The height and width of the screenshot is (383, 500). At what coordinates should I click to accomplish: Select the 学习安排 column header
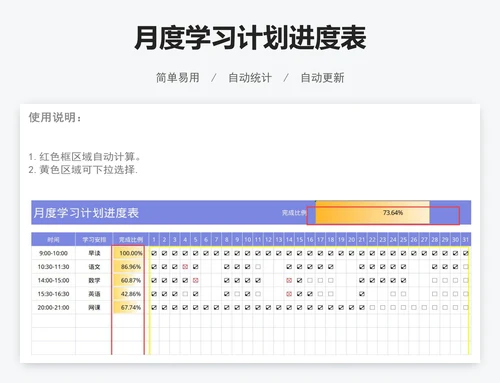point(94,239)
